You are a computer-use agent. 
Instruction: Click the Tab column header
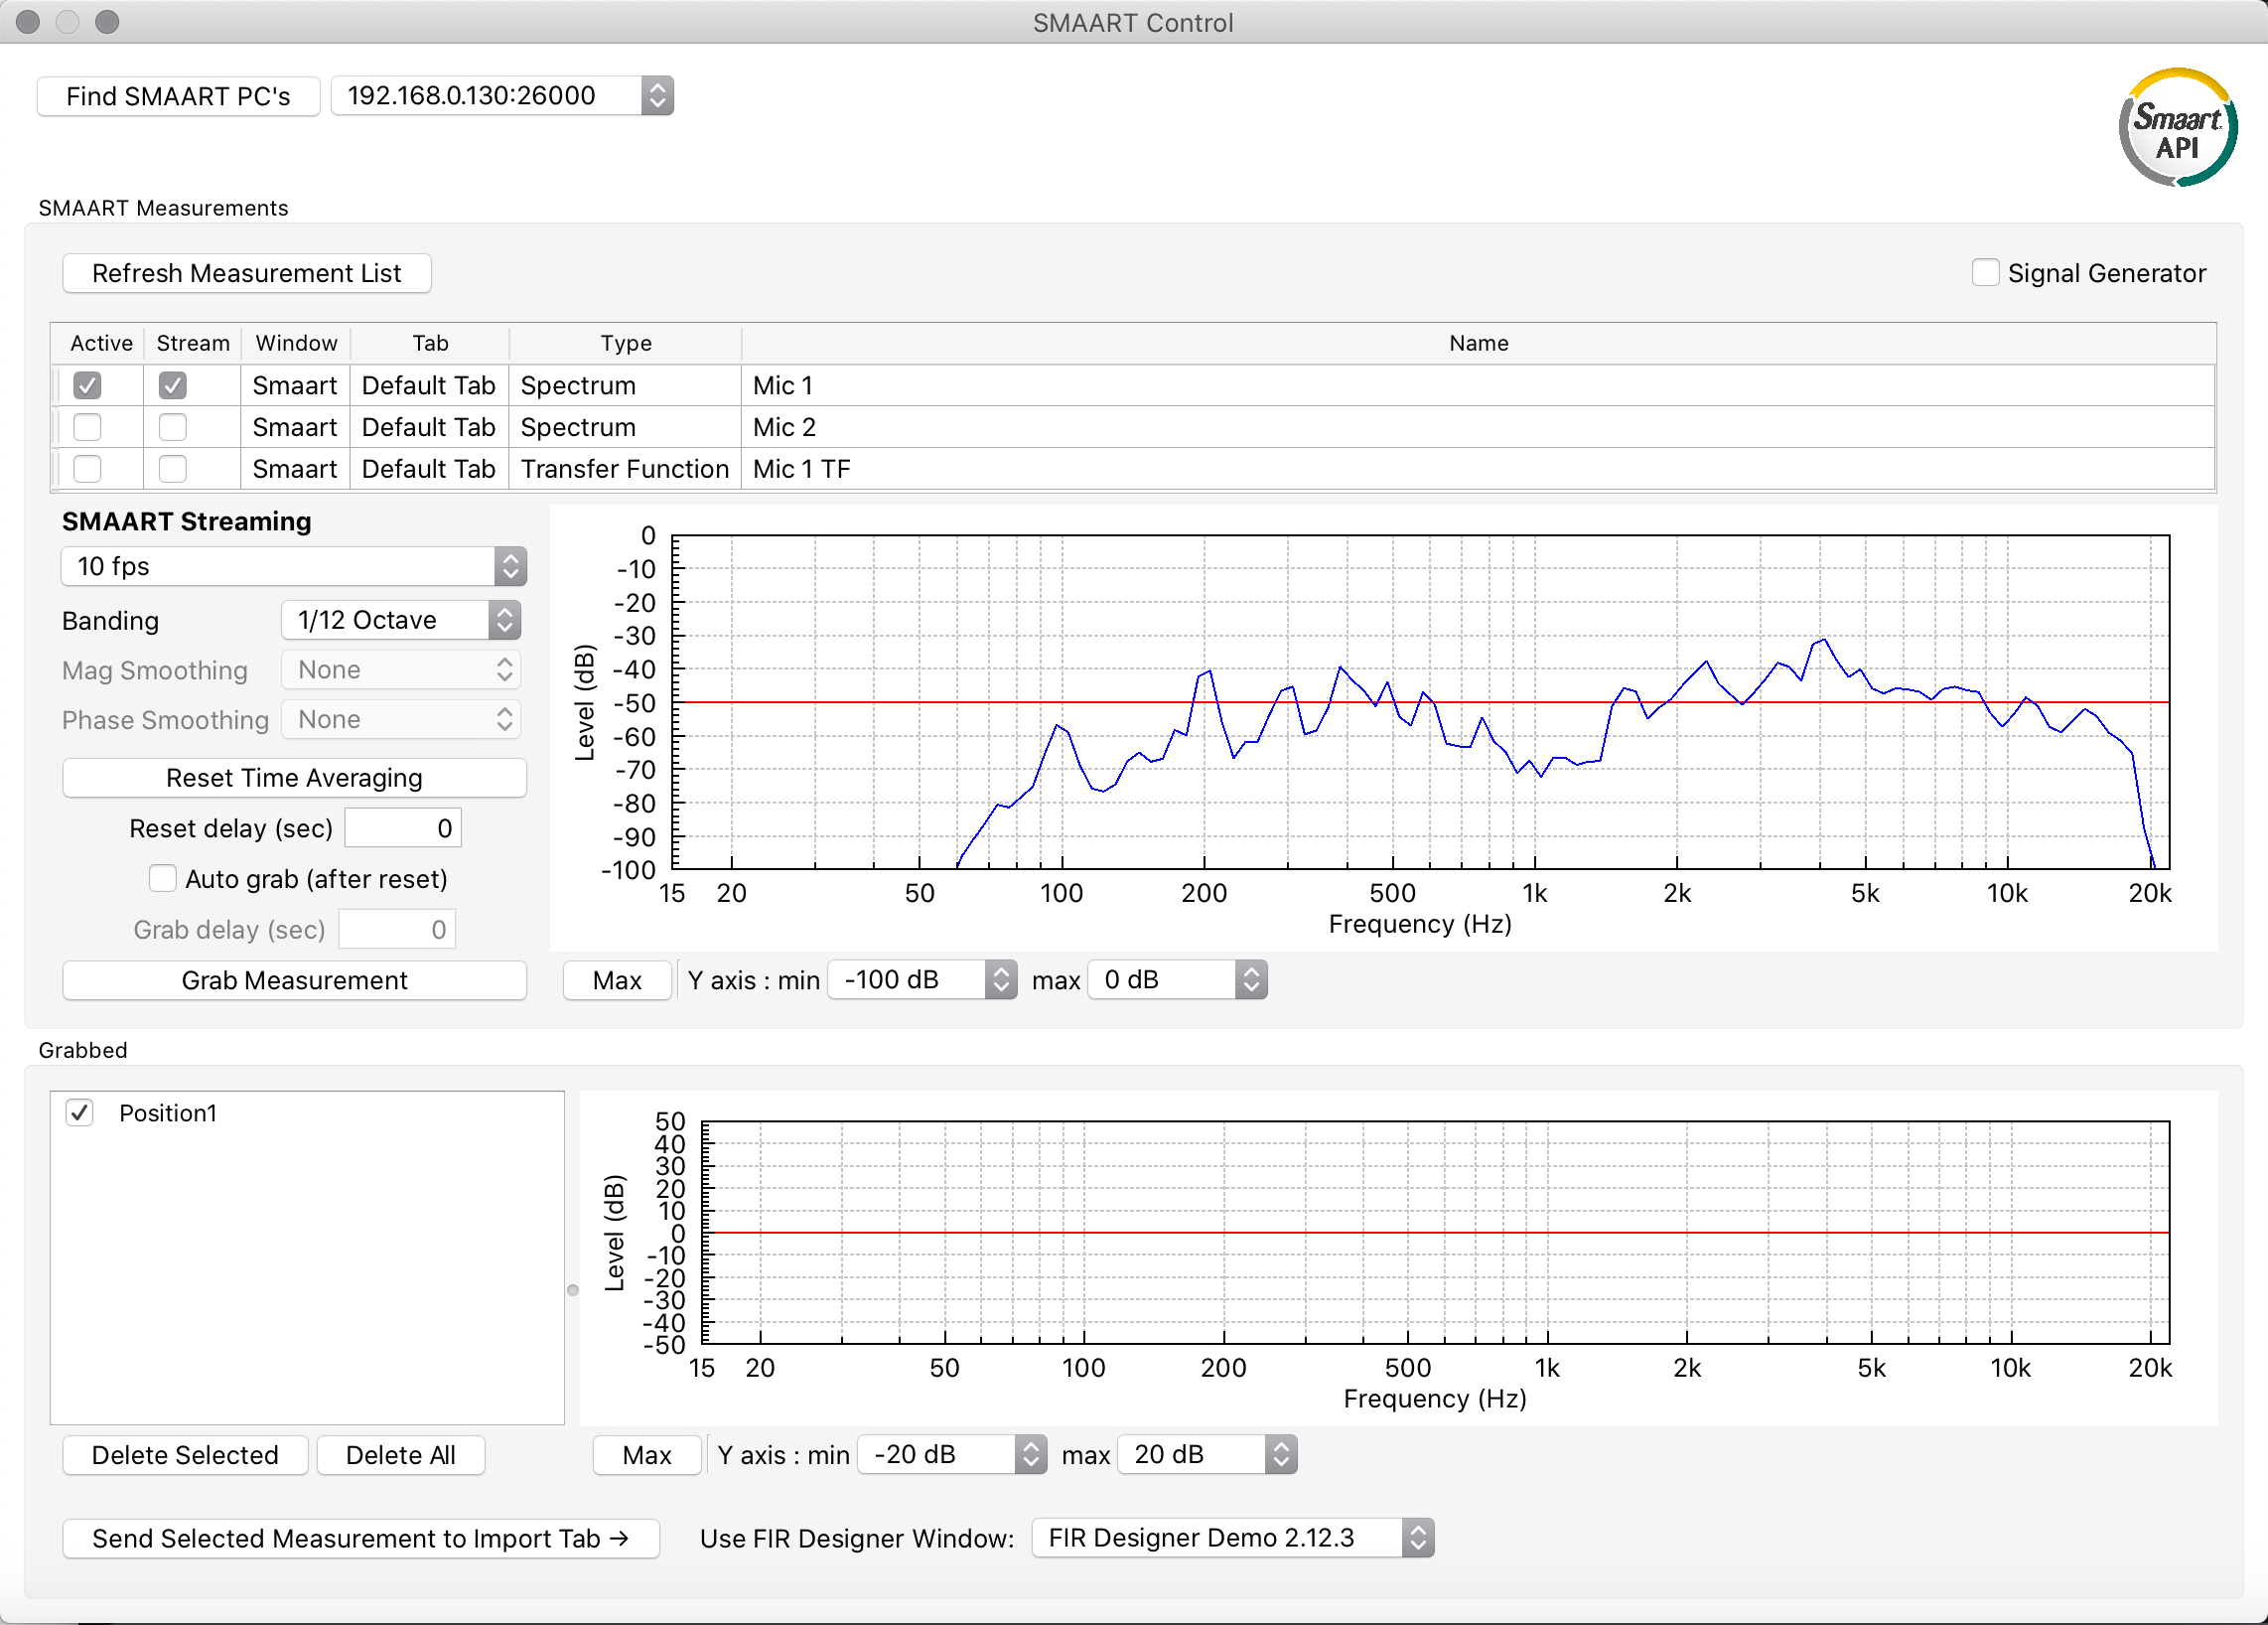pos(430,343)
